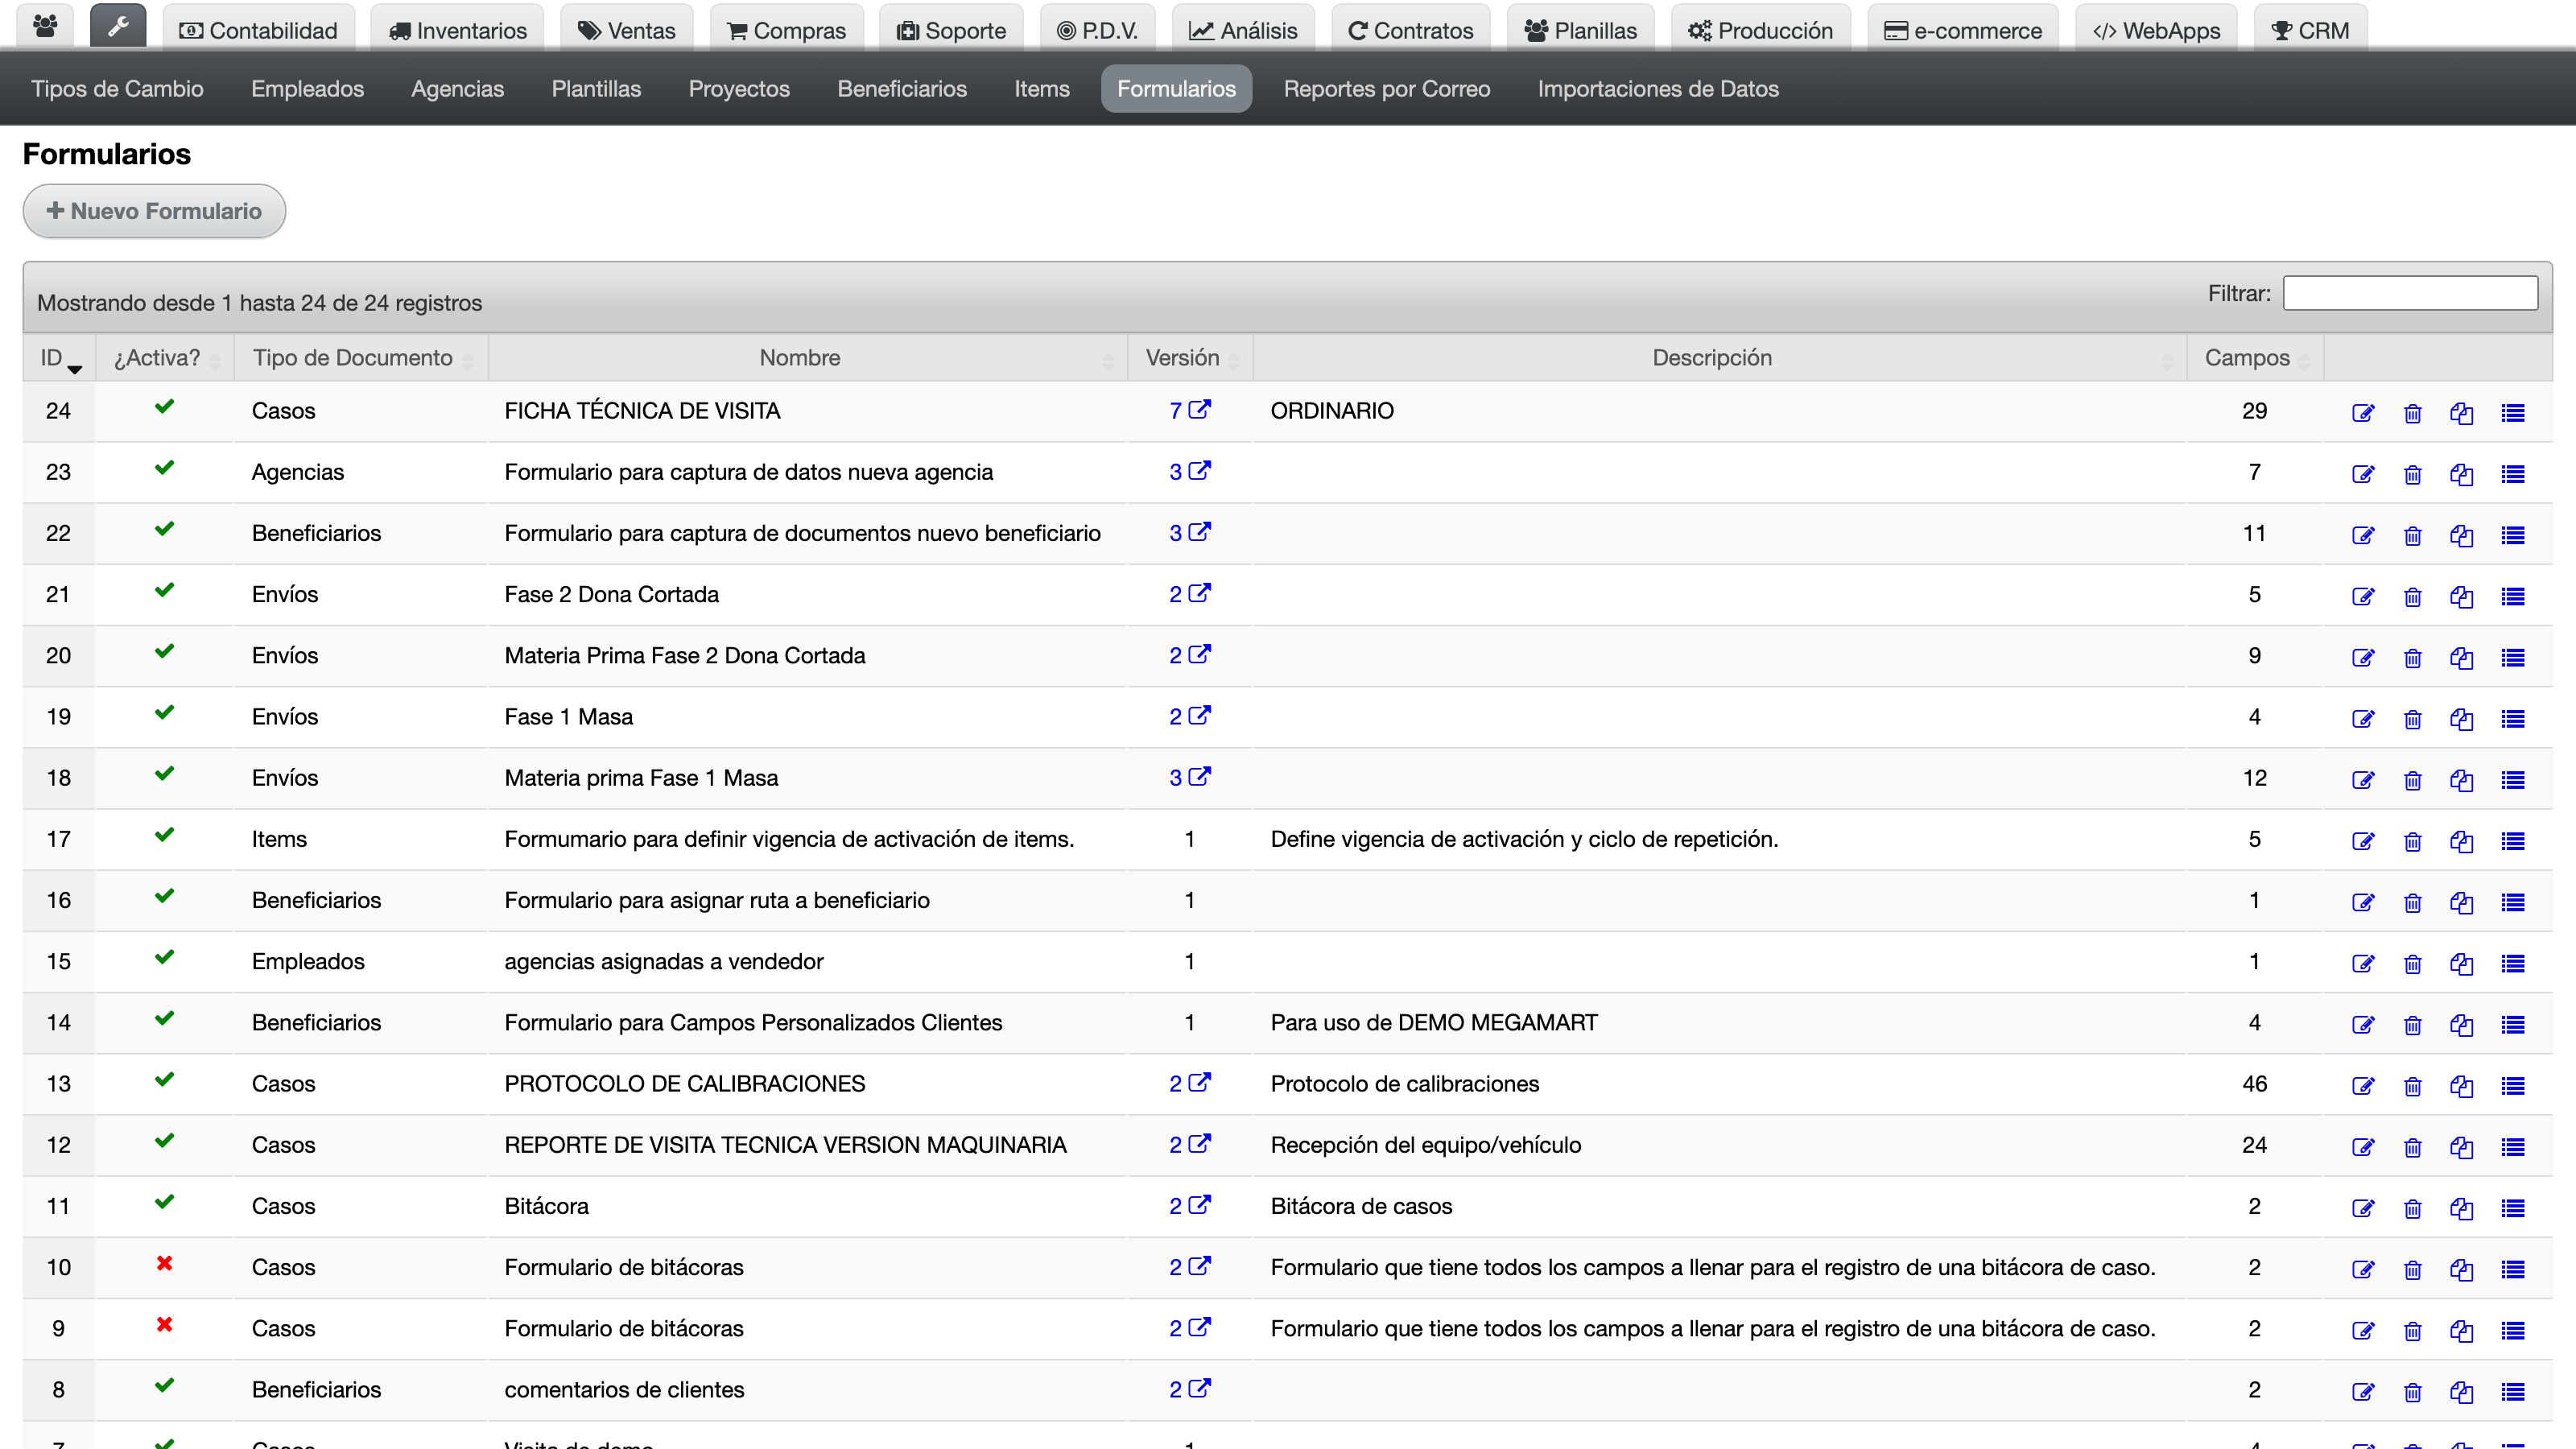Toggle active checkmark of form ID 15
Screen dimensions: 2576x1449
pos(165,957)
